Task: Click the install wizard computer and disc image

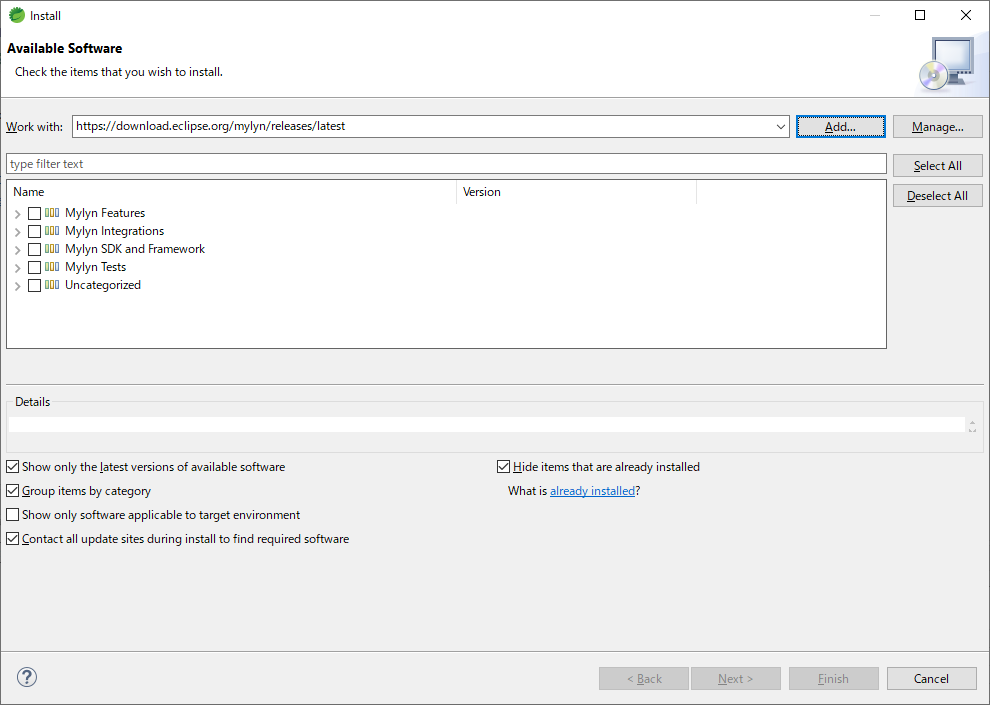Action: pos(946,64)
